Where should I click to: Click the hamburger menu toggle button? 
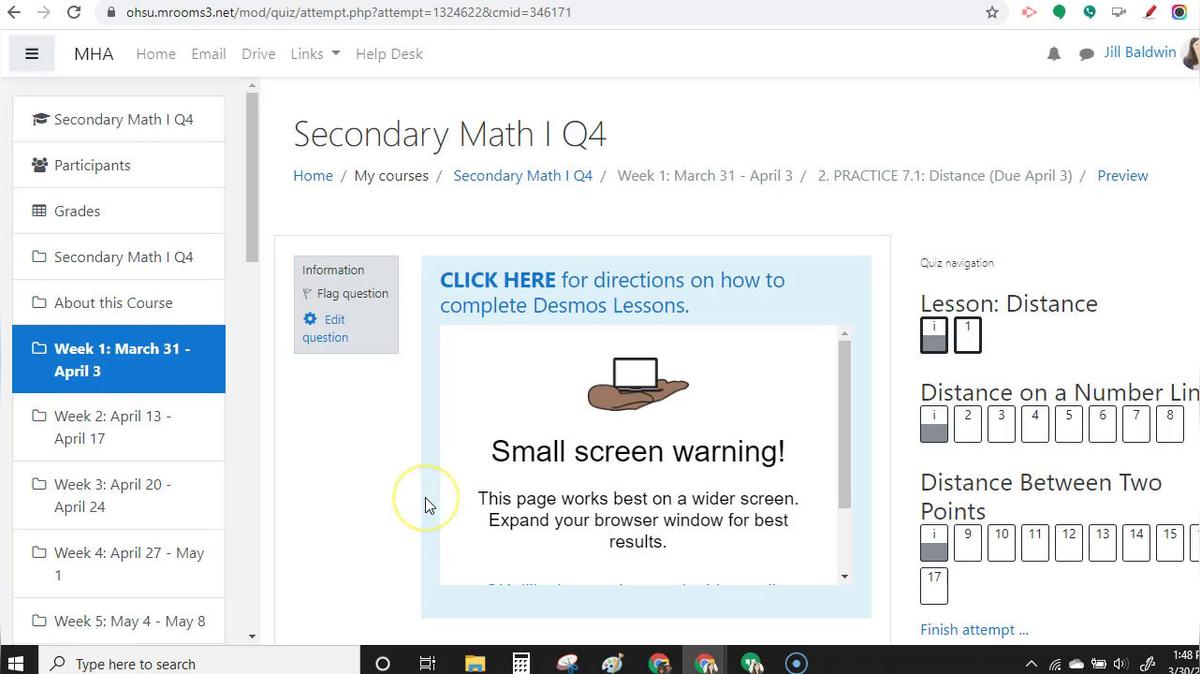pos(32,54)
